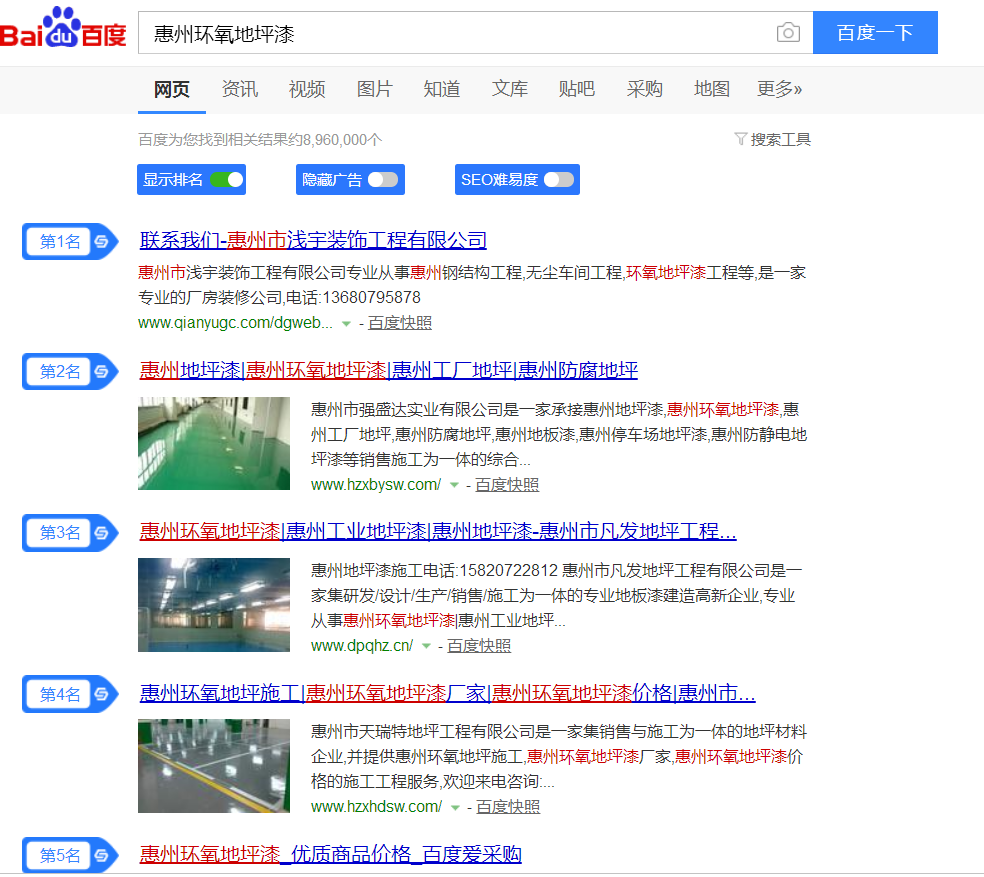Switch to the 知道 tab

(x=442, y=89)
